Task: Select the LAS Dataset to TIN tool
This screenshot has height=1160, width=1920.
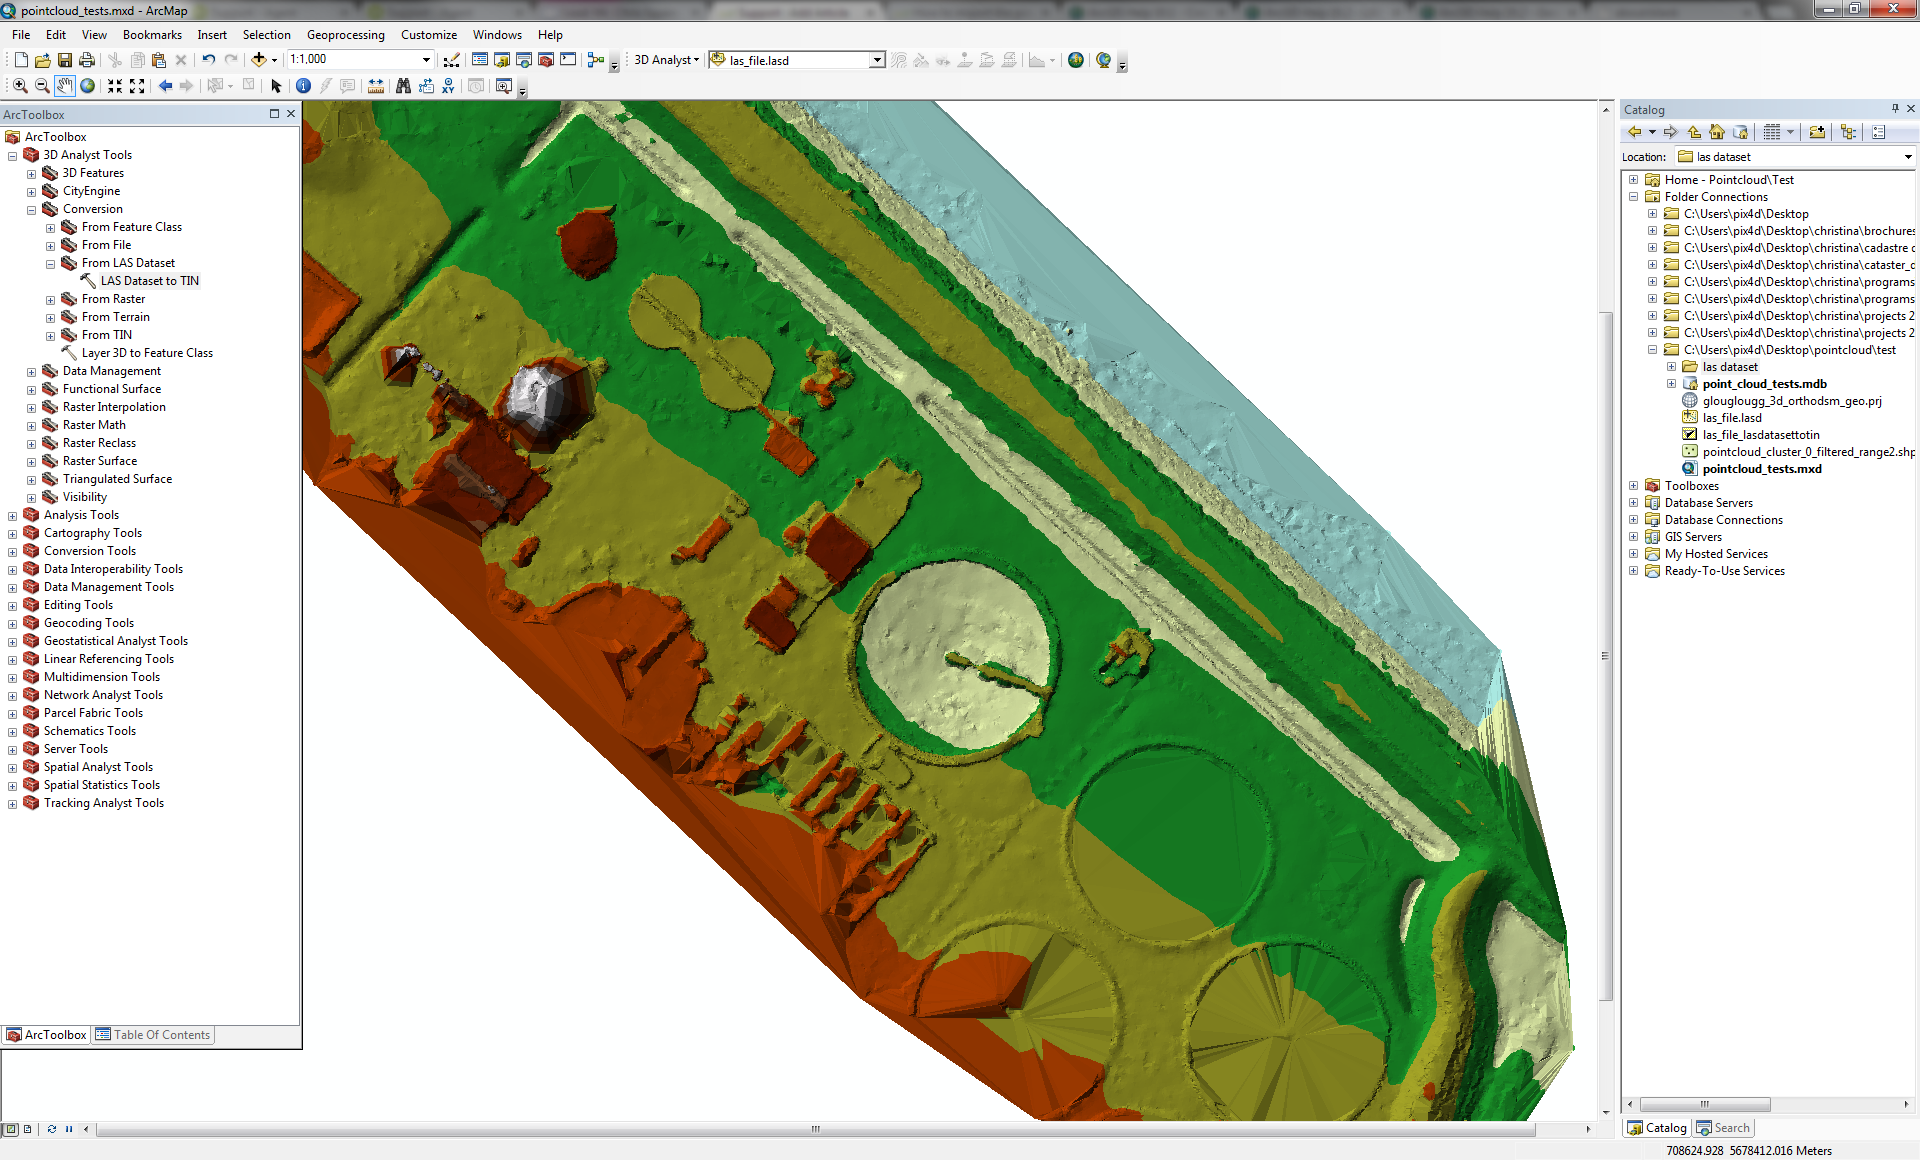Action: (x=148, y=280)
